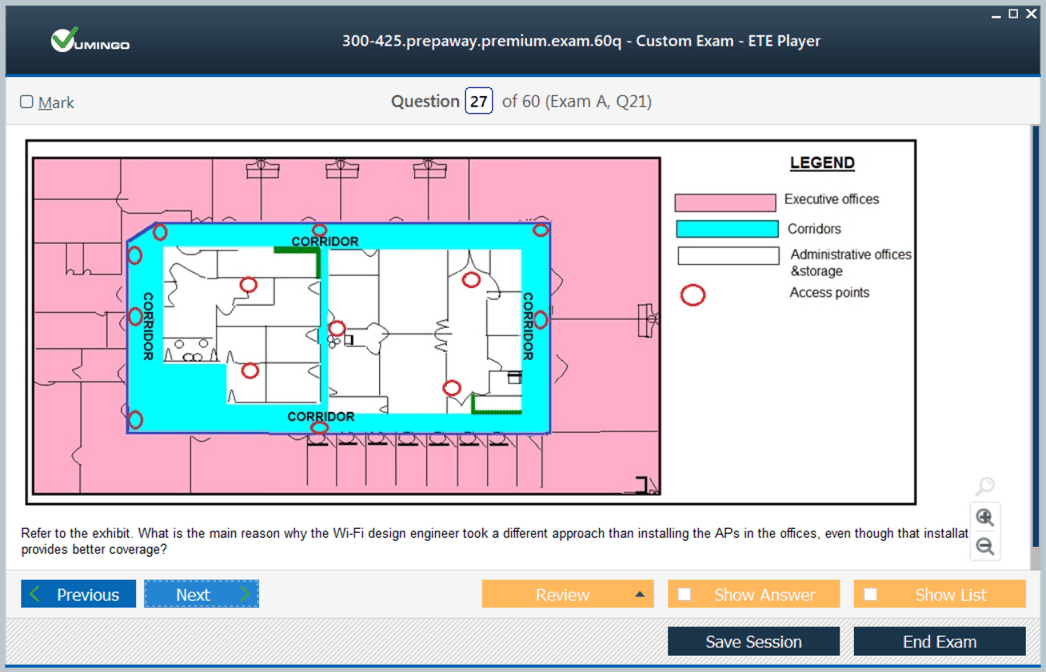Click the grayed reset zoom magnifier icon

click(x=985, y=486)
